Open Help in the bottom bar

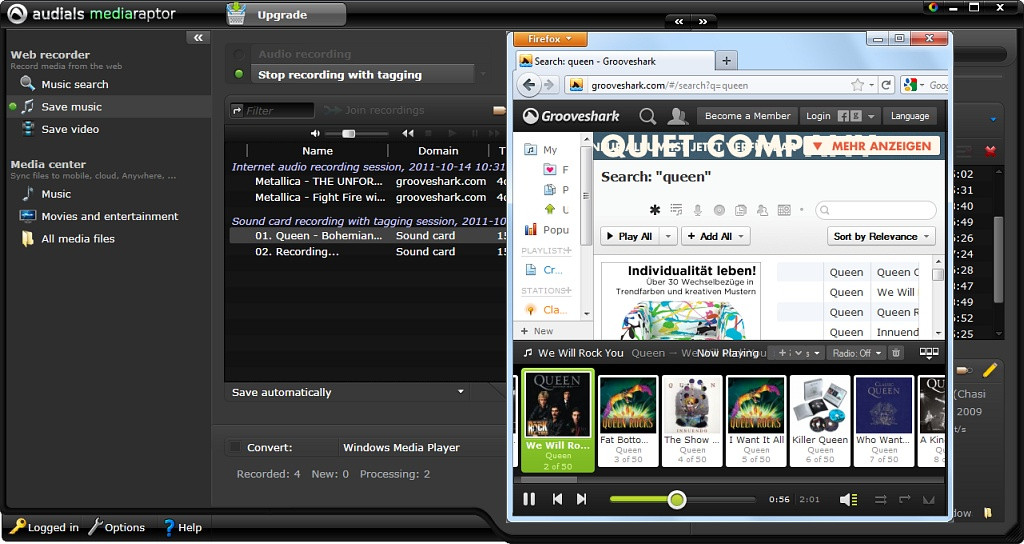182,527
